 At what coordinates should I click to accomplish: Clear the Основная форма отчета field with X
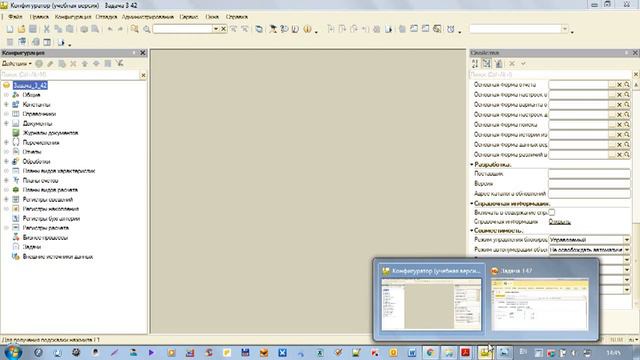pyautogui.click(x=619, y=84)
